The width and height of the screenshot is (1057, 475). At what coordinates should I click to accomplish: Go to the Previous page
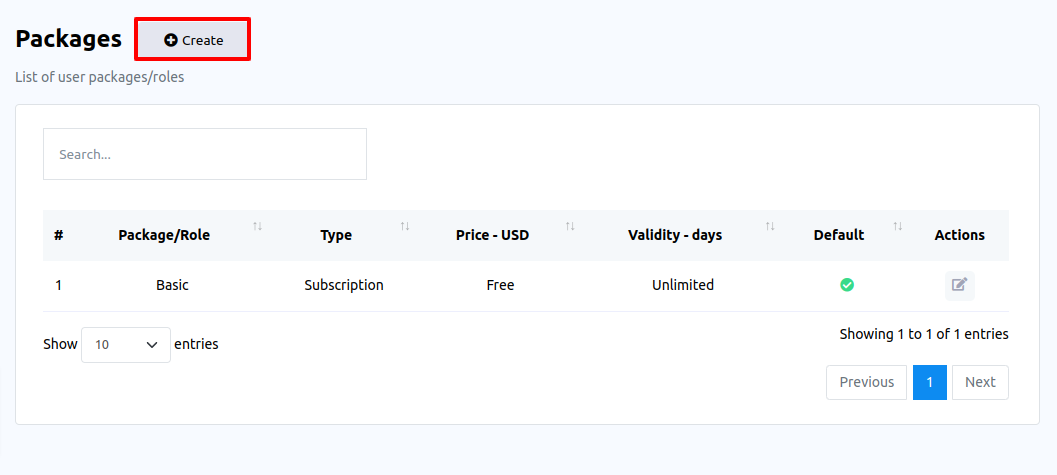[866, 382]
